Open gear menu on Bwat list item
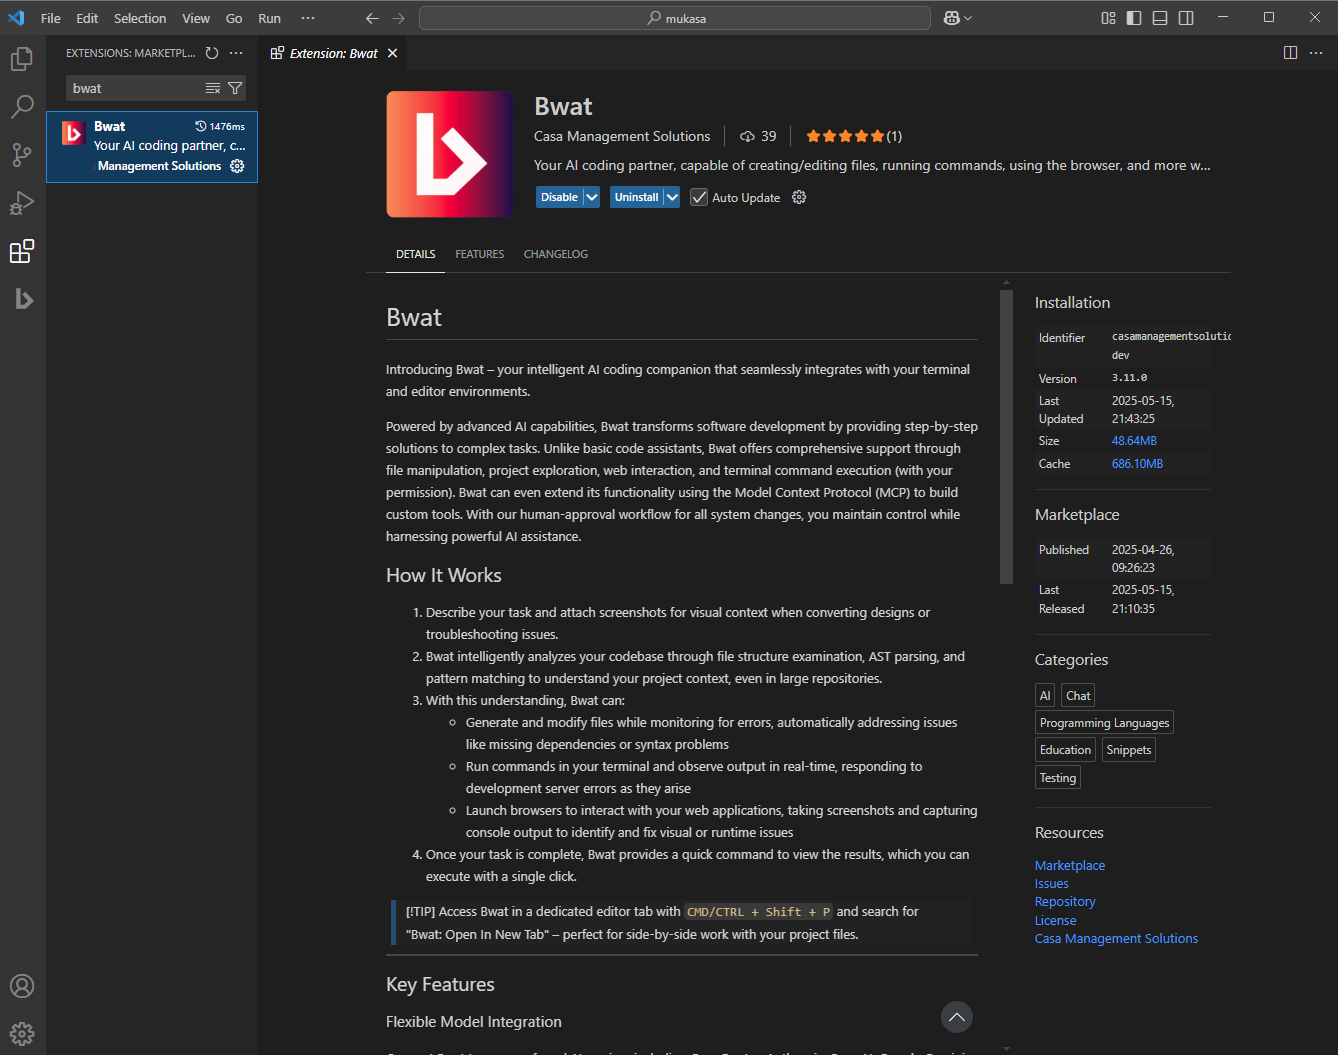 click(x=237, y=166)
